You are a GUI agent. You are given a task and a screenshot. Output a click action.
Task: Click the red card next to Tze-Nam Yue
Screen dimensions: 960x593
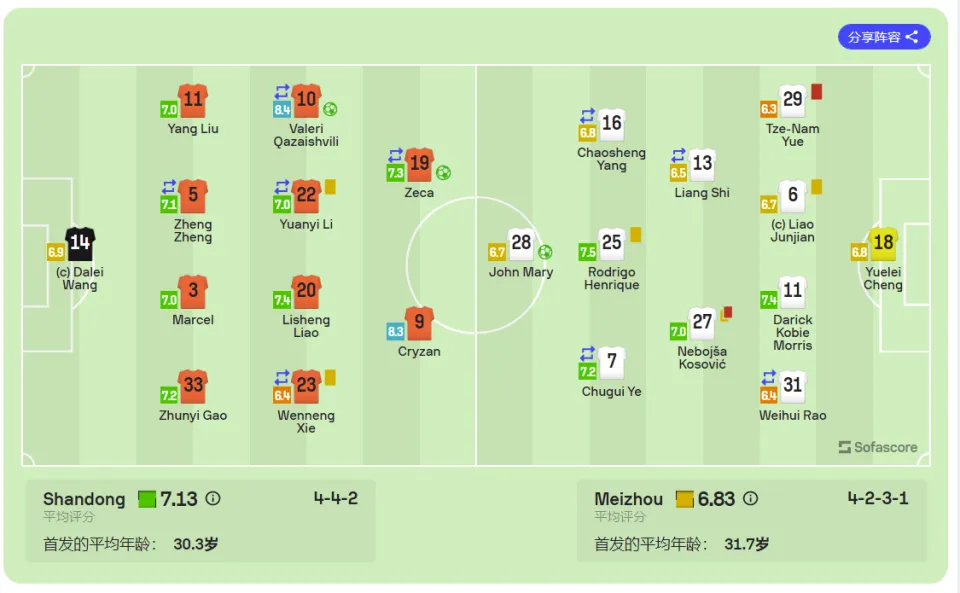tap(816, 92)
